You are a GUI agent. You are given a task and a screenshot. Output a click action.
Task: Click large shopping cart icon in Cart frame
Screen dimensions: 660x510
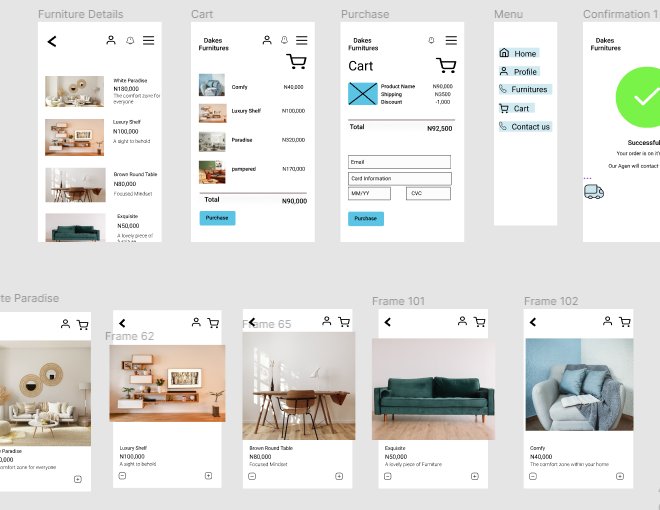(x=296, y=61)
